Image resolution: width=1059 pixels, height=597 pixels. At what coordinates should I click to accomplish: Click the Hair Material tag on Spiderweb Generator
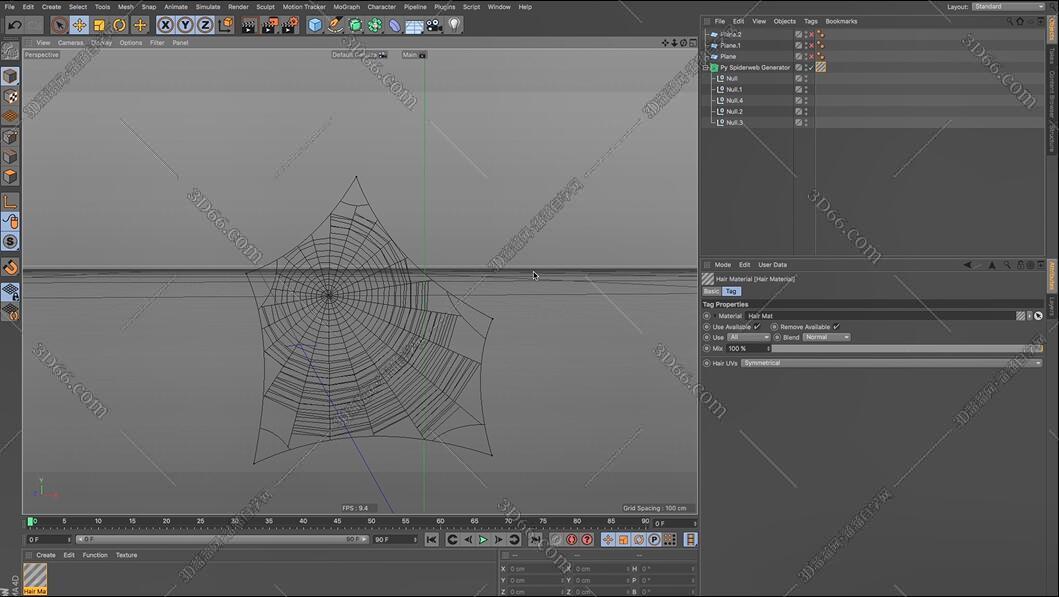coord(821,68)
